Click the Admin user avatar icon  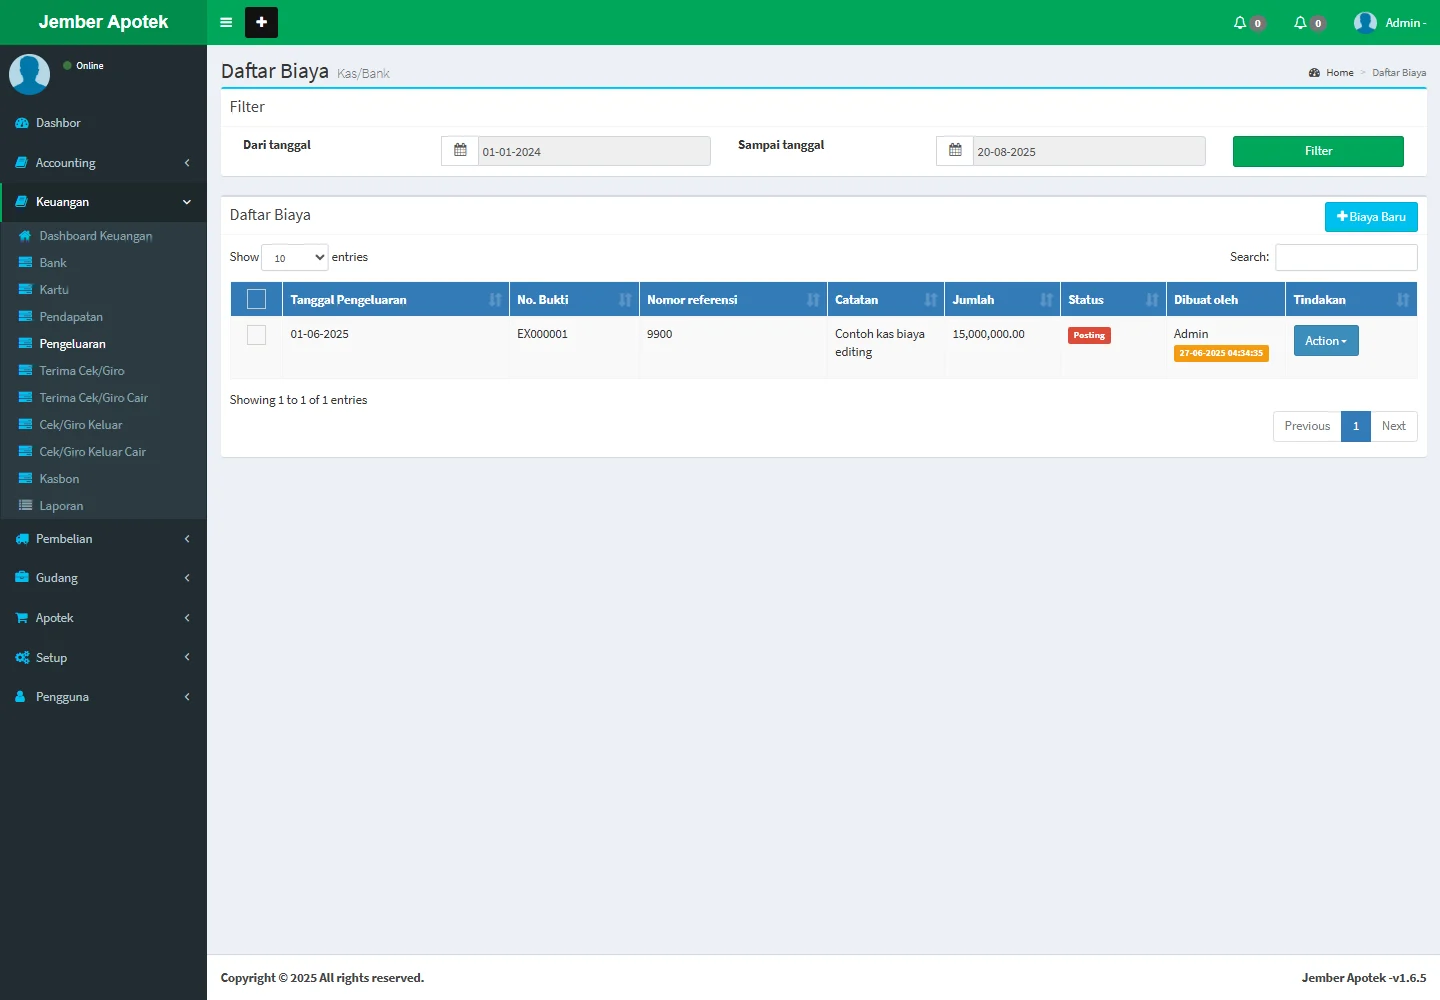coord(1365,22)
